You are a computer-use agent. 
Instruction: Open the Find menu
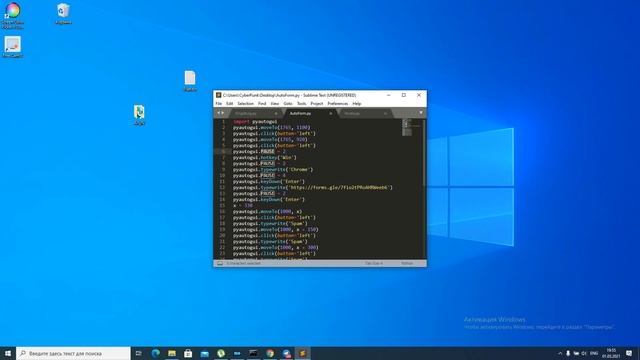262,104
